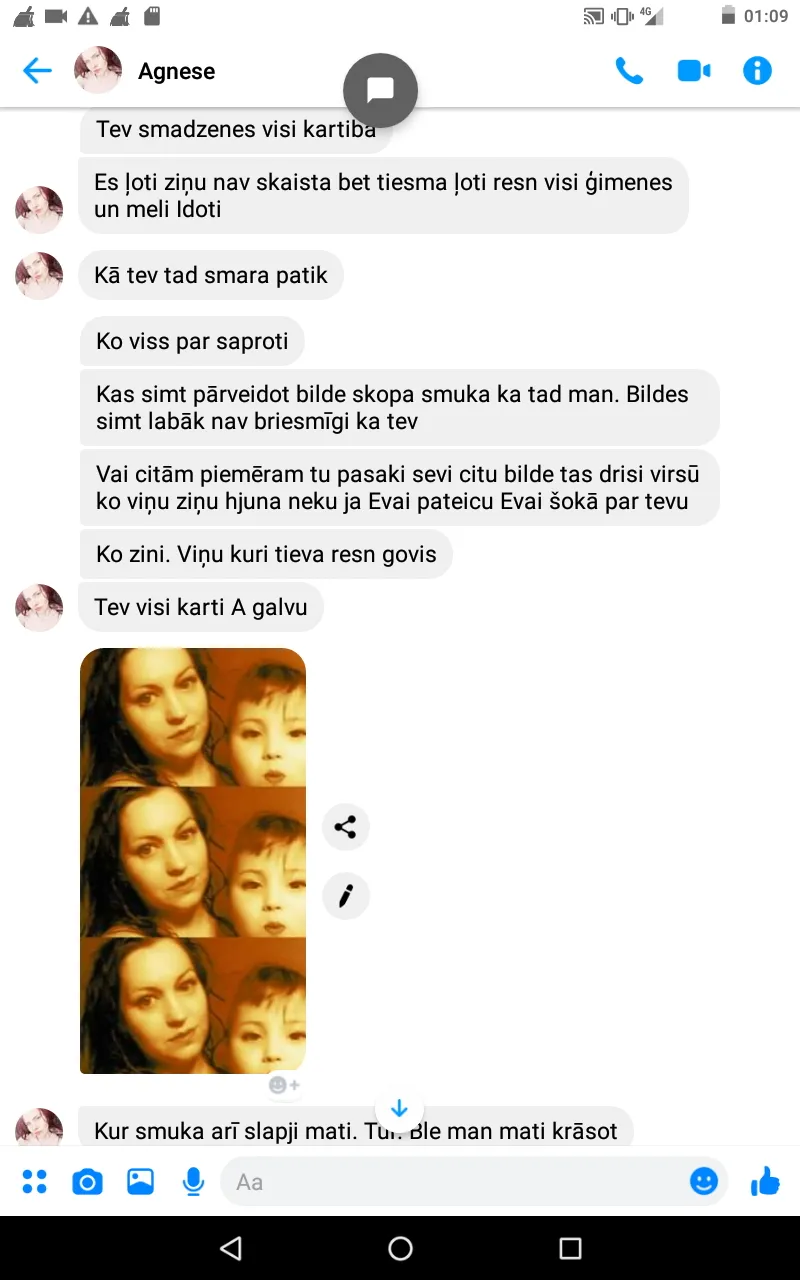Open camera from message composer
Image resolution: width=800 pixels, height=1280 pixels.
click(x=87, y=1182)
